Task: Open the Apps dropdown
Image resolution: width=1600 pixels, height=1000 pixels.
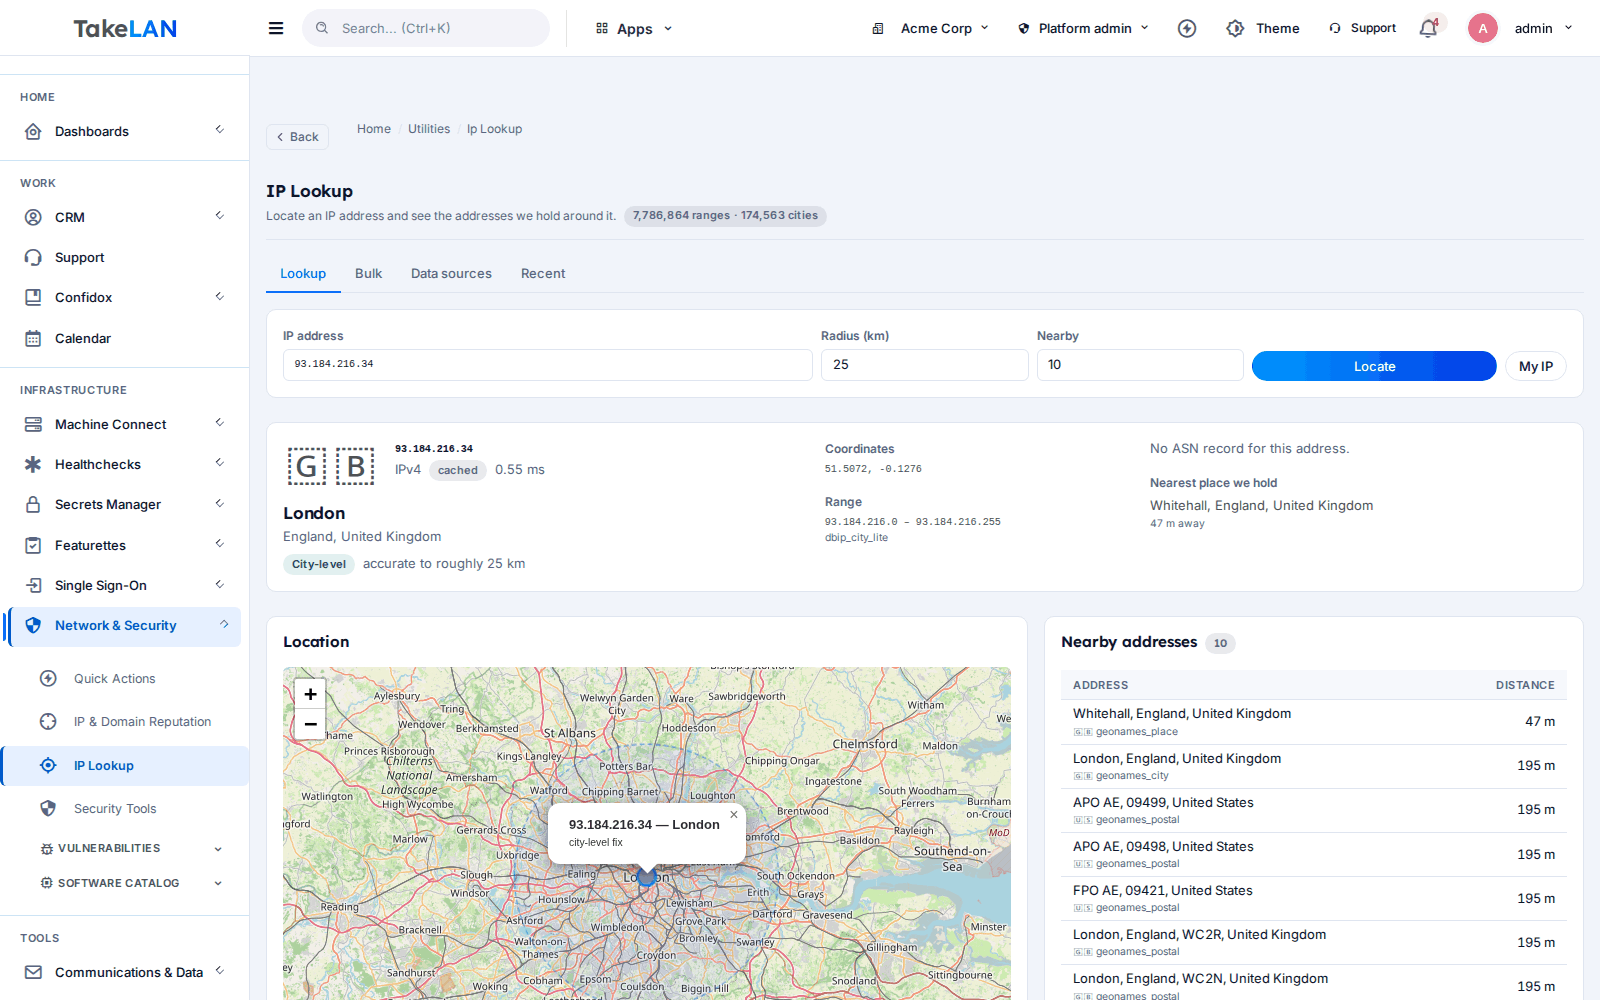Action: pos(634,29)
